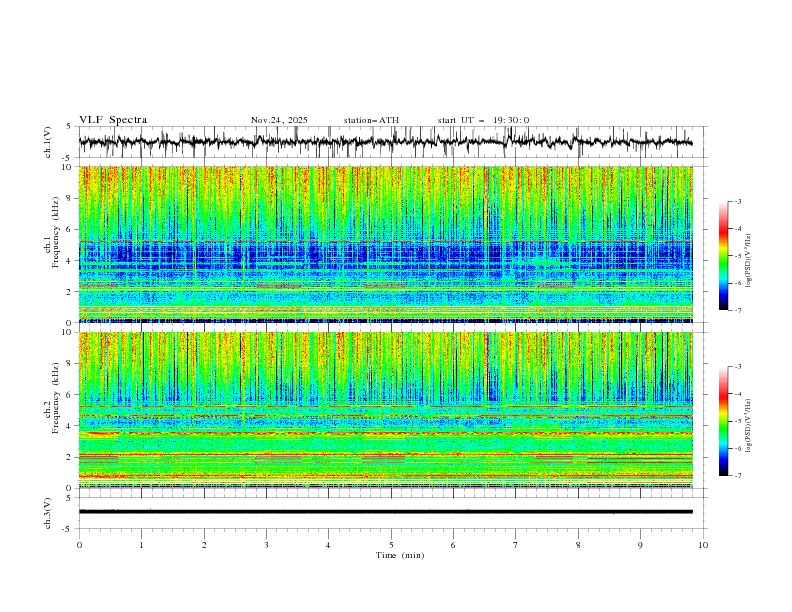Click the "6" kHz tick on ch.2 axis
The height and width of the screenshot is (612, 792).
tap(70, 395)
